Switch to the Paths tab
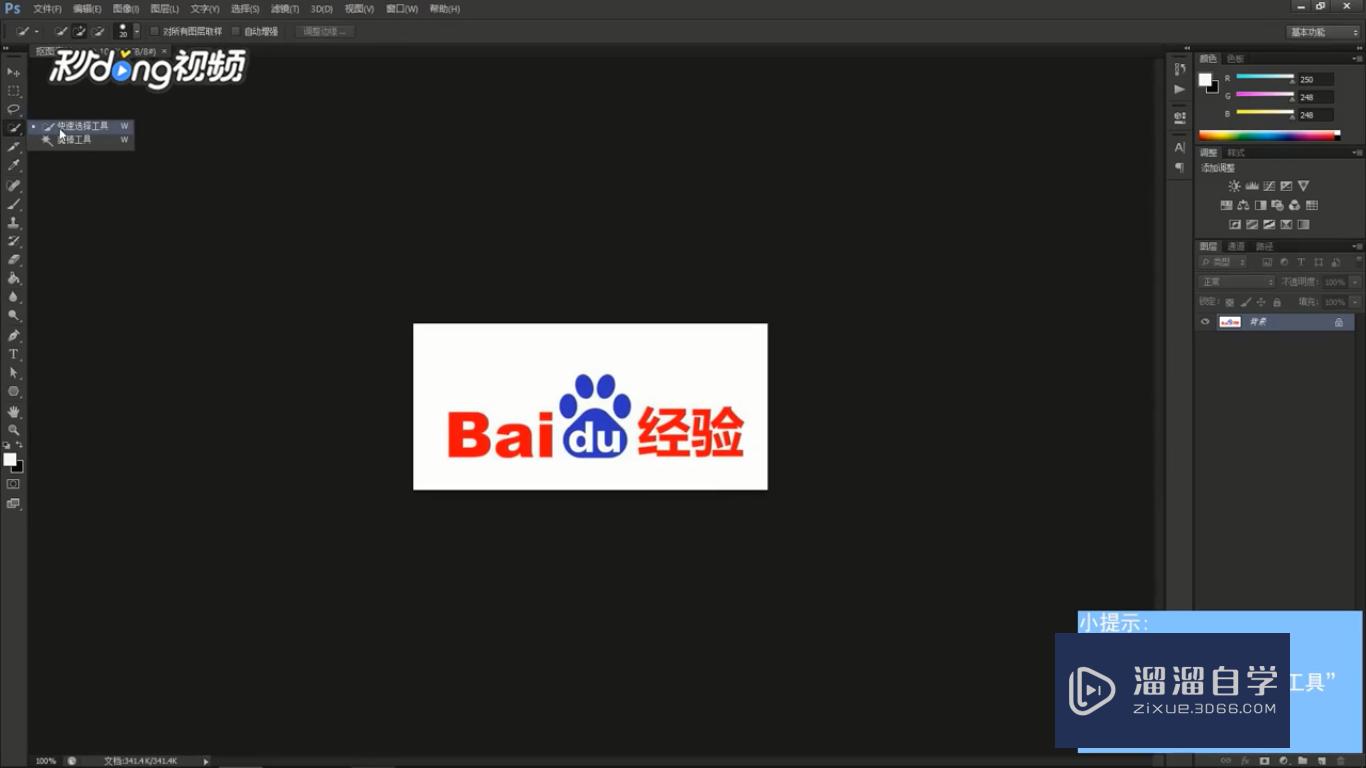The width and height of the screenshot is (1366, 768). [1265, 246]
